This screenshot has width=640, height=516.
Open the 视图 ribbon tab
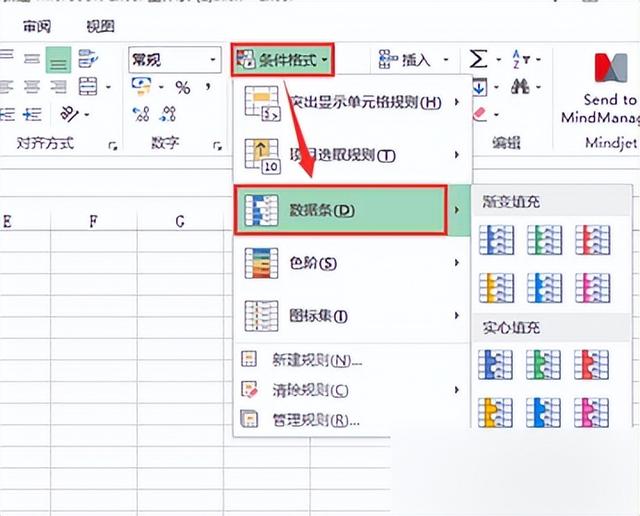click(100, 27)
